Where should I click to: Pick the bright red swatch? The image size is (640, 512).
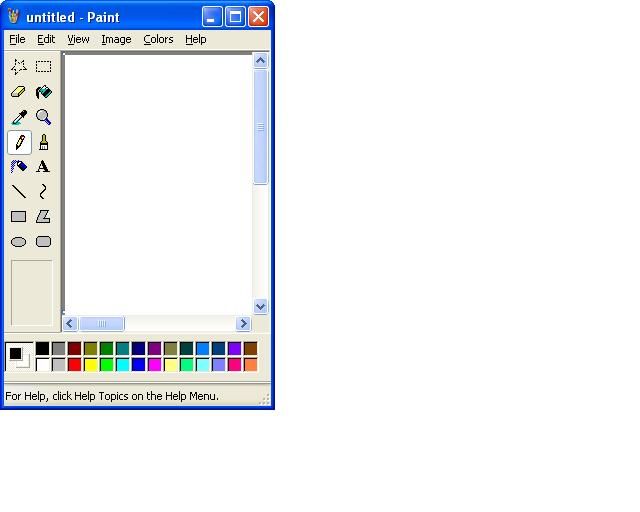click(75, 365)
